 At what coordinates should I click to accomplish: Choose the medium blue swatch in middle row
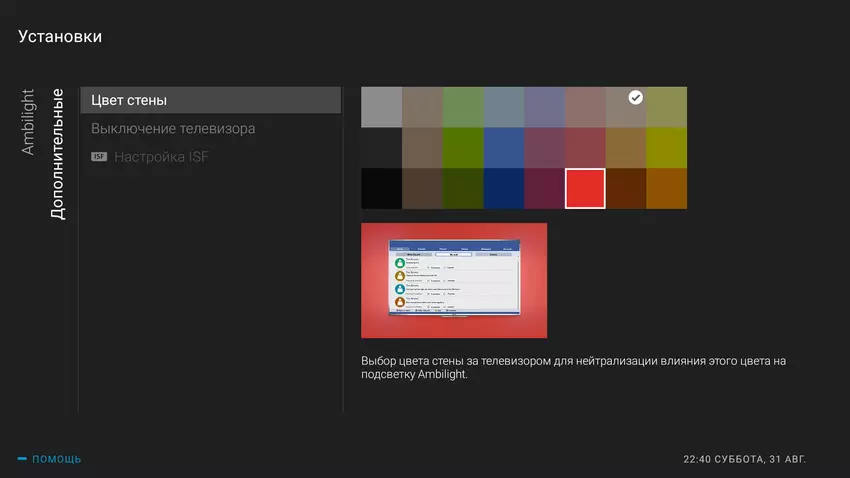(x=504, y=147)
